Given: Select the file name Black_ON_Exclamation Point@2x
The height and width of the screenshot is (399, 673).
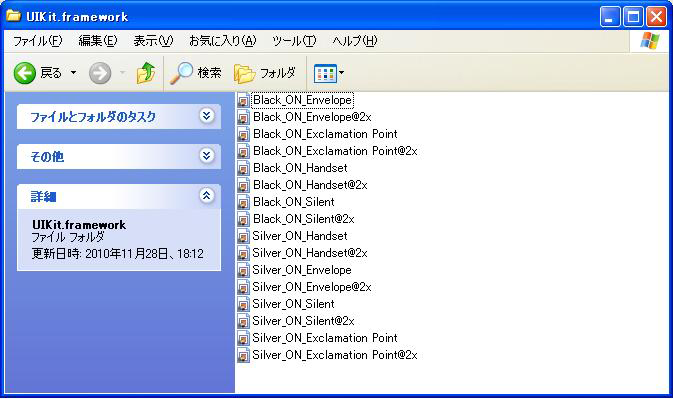Looking at the screenshot, I should coord(335,151).
